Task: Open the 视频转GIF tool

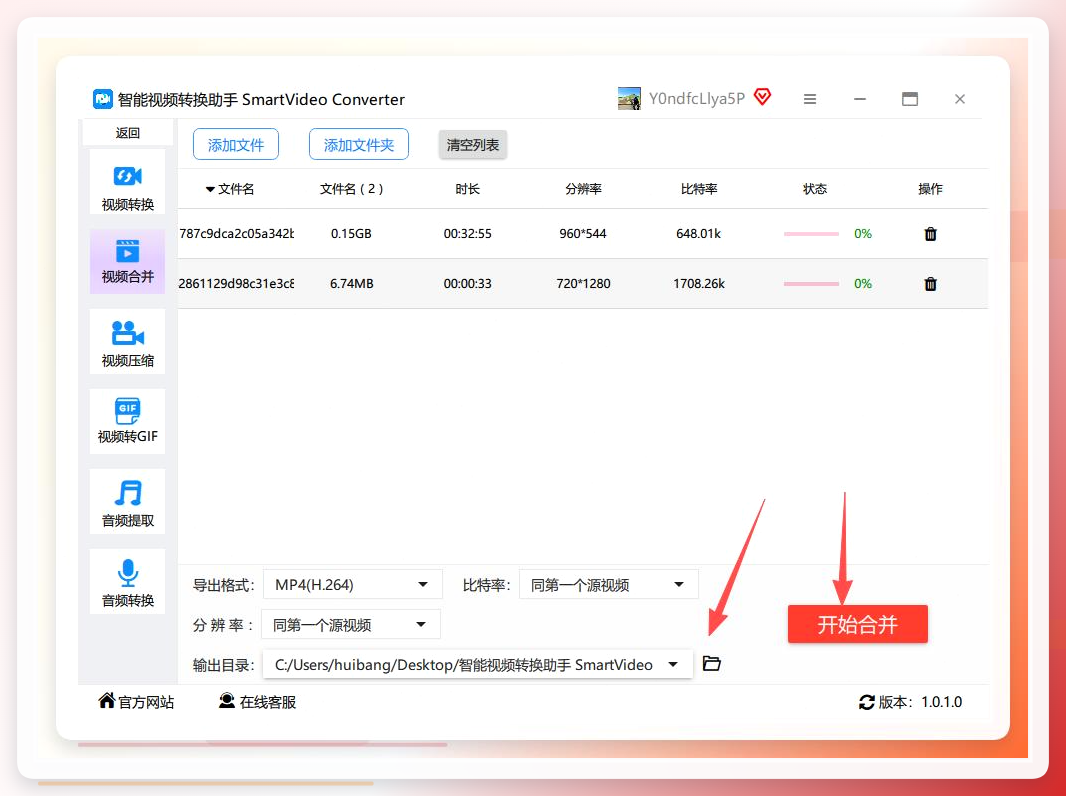Action: (127, 421)
